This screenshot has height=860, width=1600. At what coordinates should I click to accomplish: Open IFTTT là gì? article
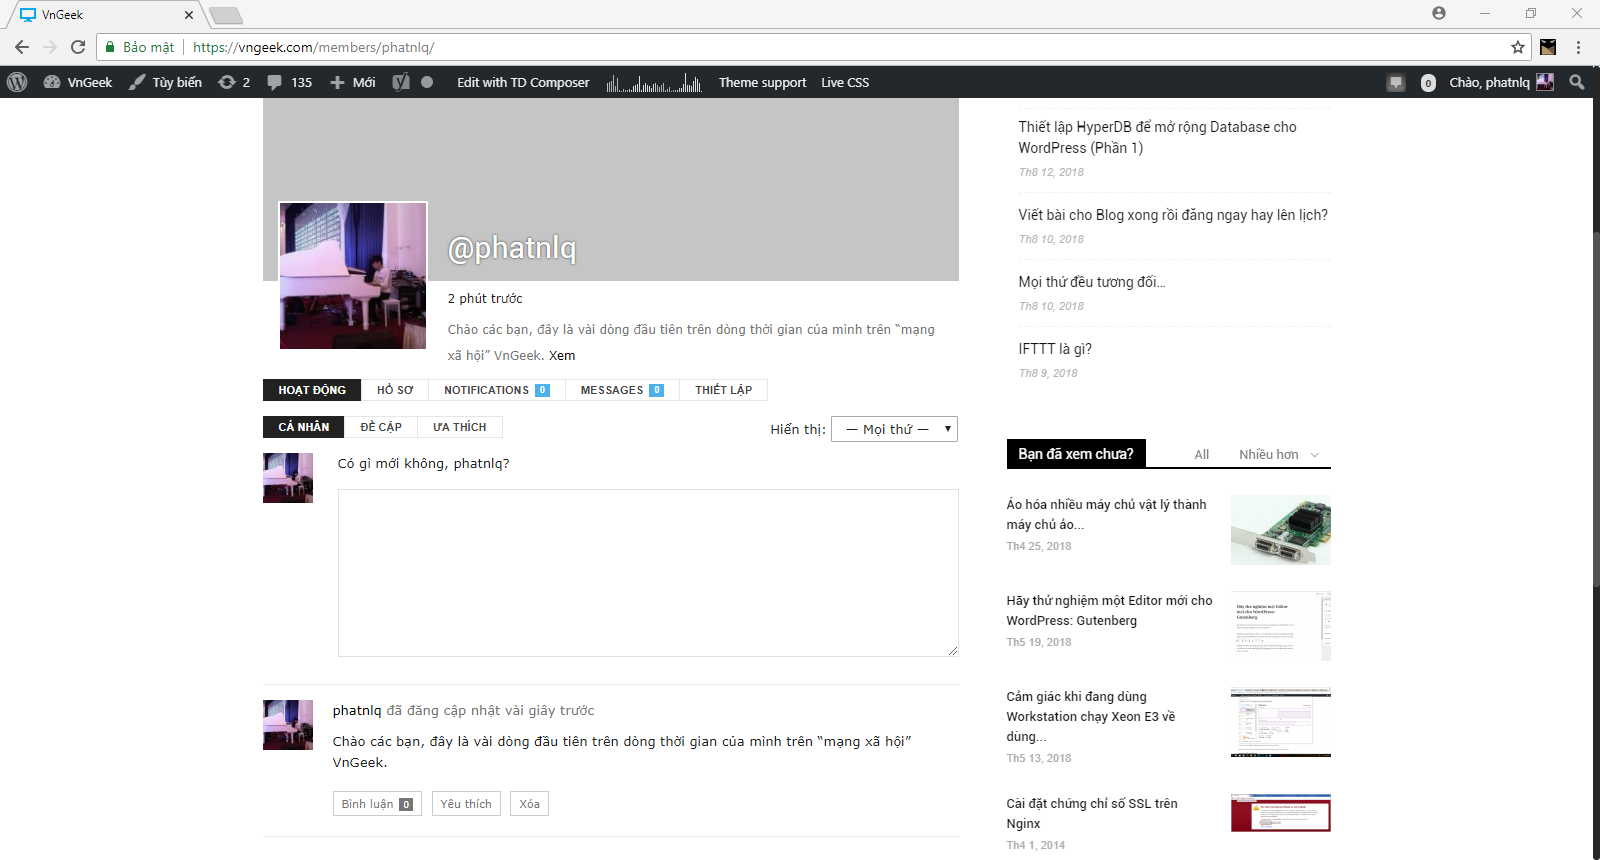click(1055, 349)
